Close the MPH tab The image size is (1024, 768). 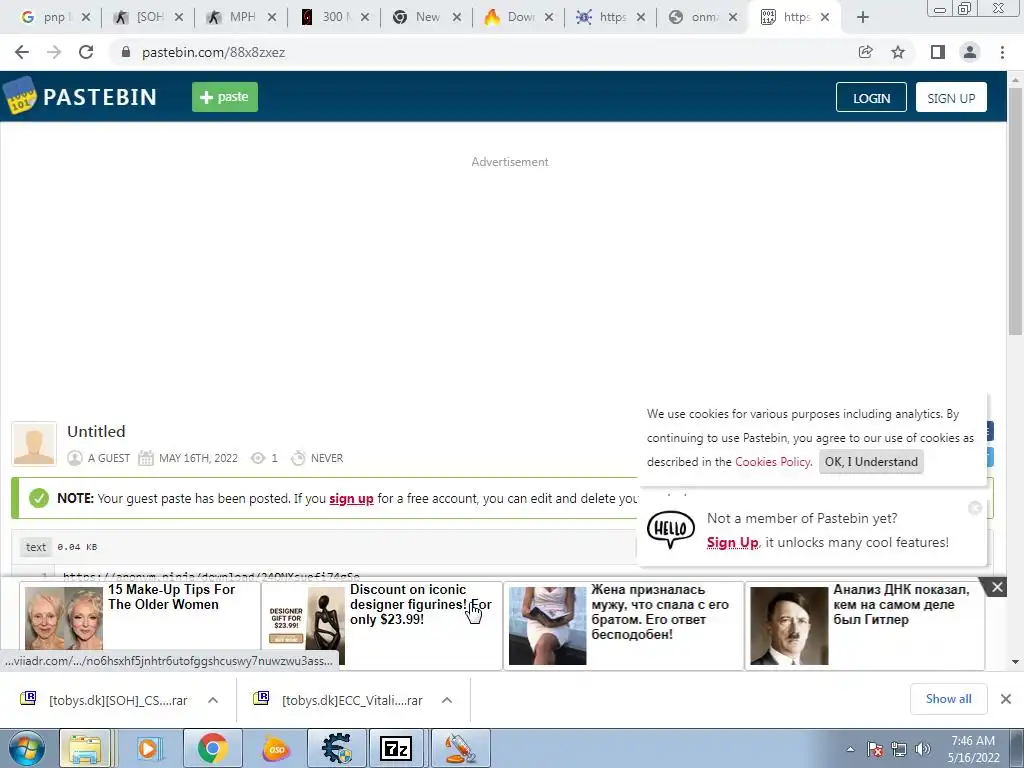tap(272, 18)
